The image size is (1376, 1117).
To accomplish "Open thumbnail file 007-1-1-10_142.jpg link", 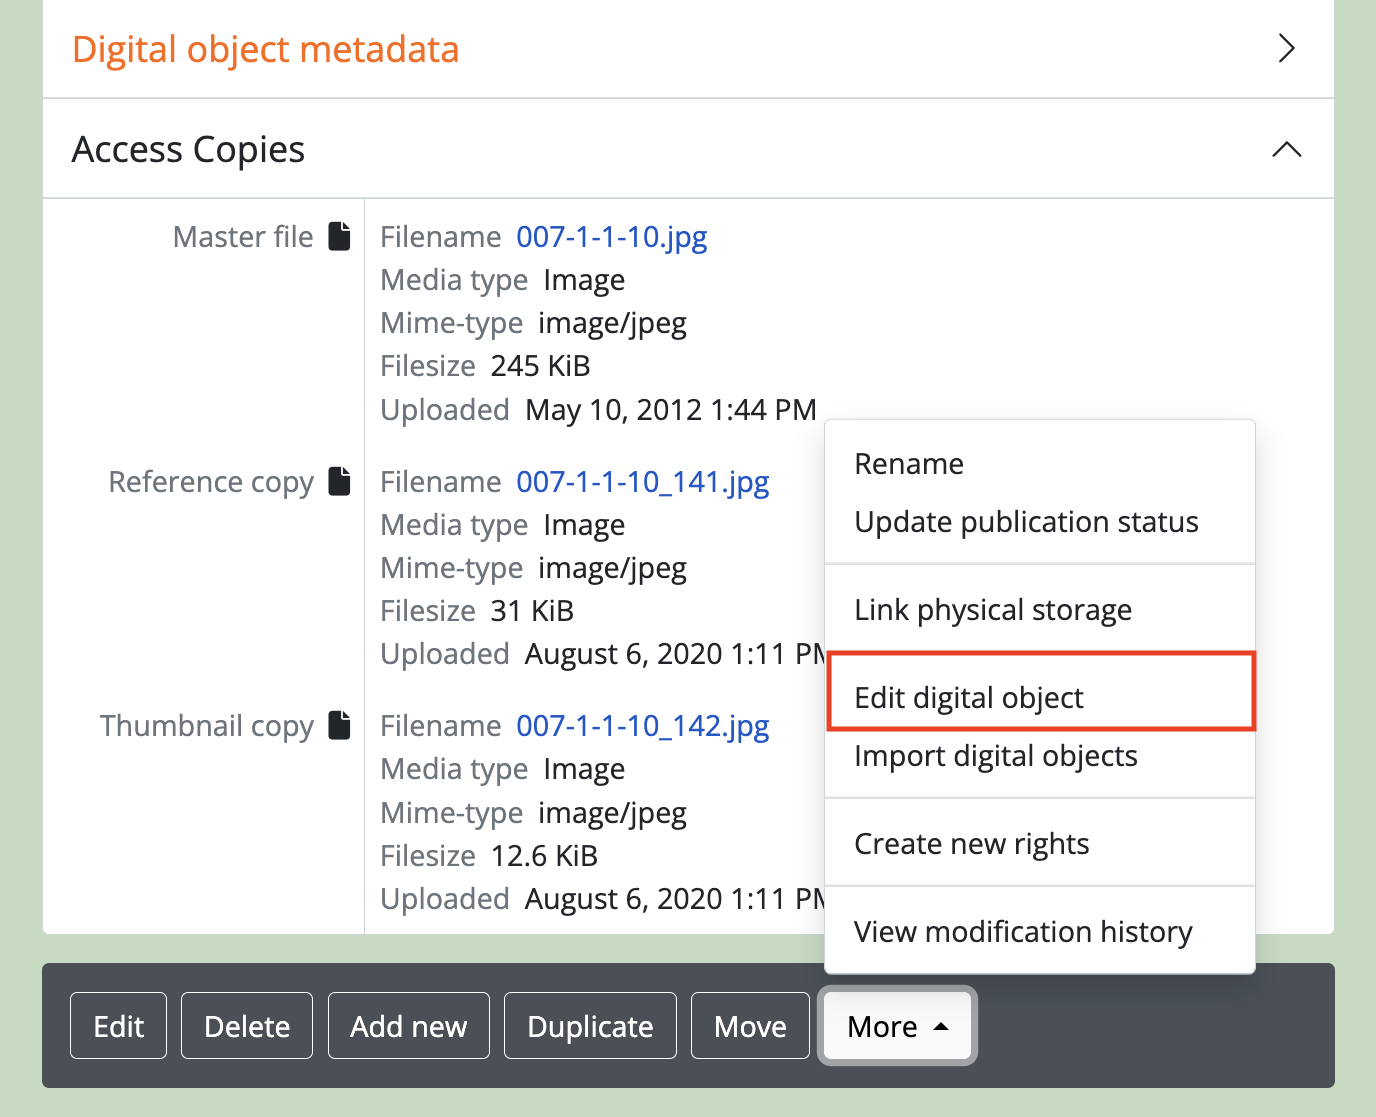I will pyautogui.click(x=642, y=726).
